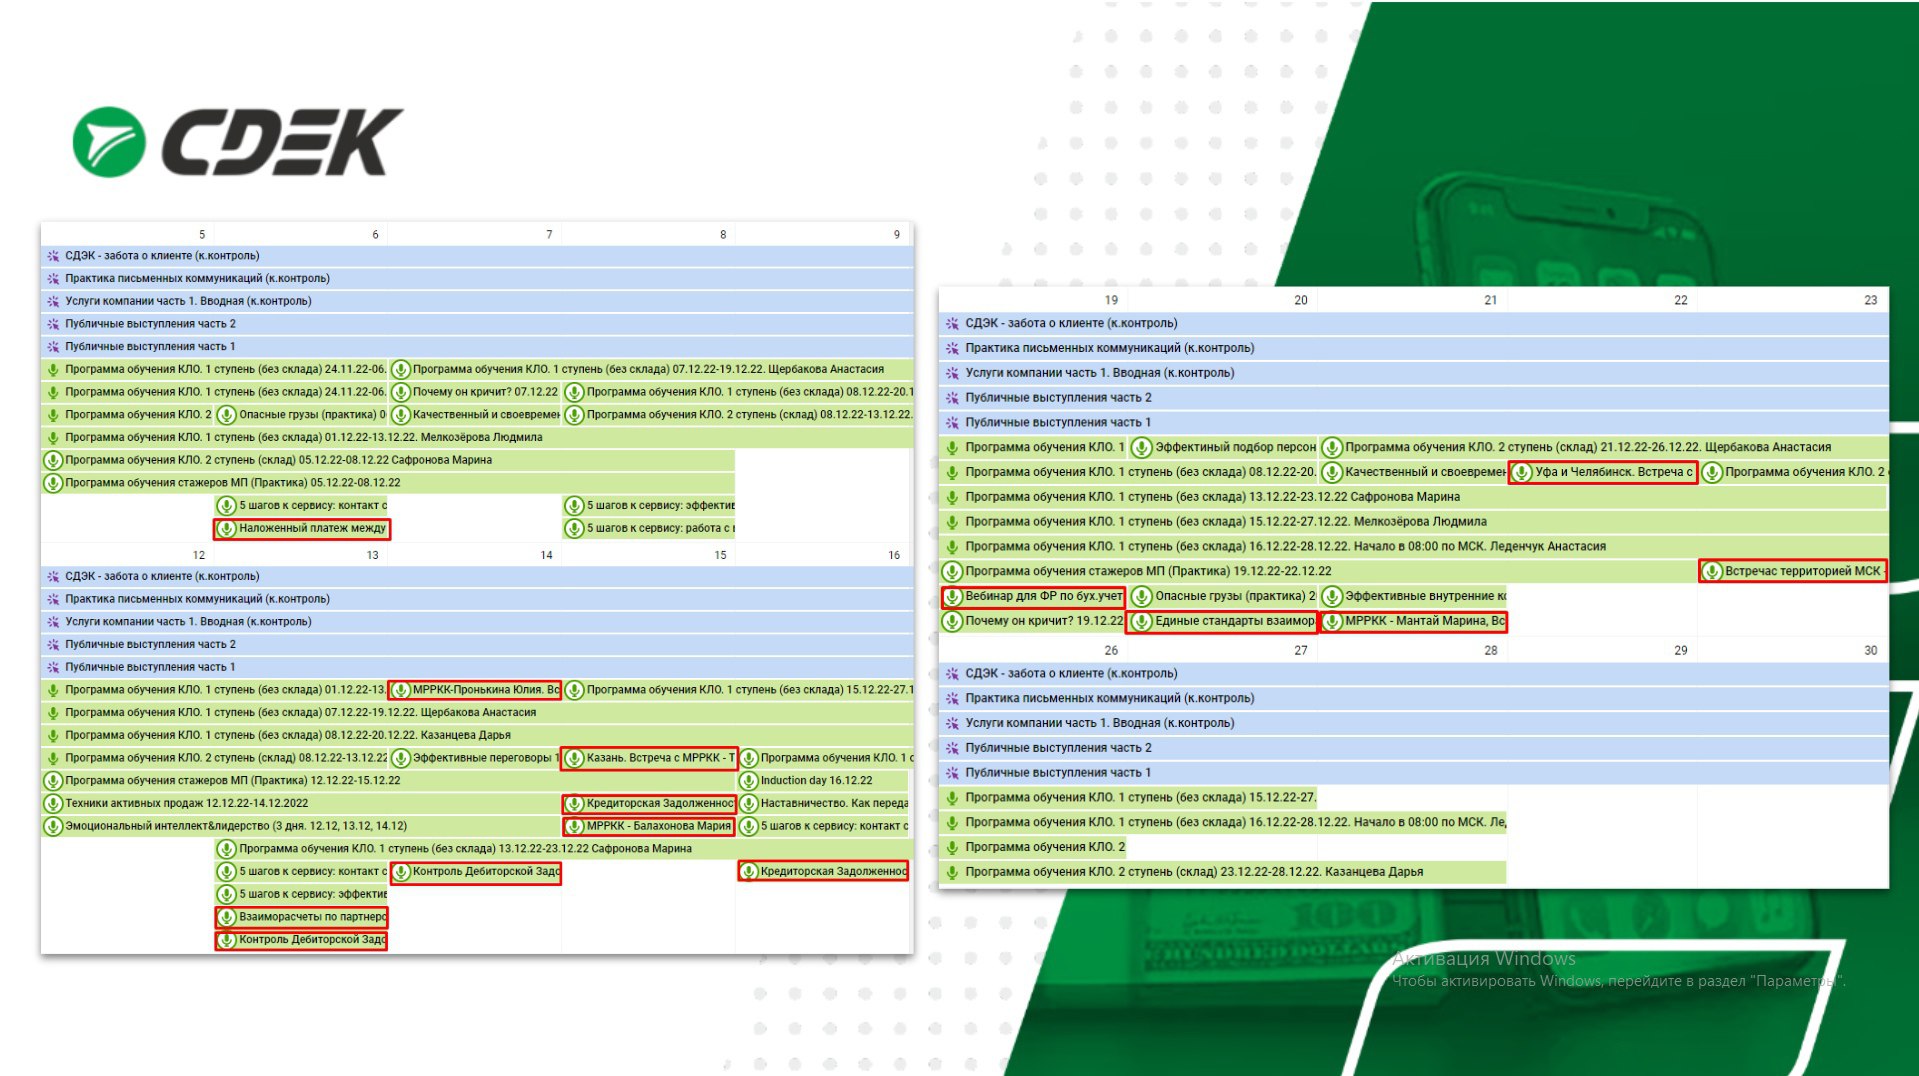Open Публичные выступления часть 2 in week 5–9
1919x1076 pixels.
pos(477,324)
